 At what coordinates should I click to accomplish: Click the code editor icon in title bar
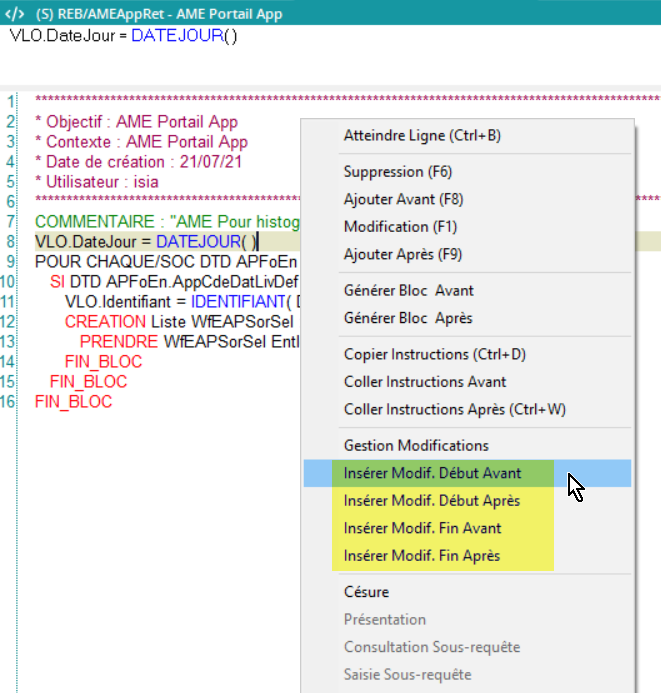click(15, 14)
